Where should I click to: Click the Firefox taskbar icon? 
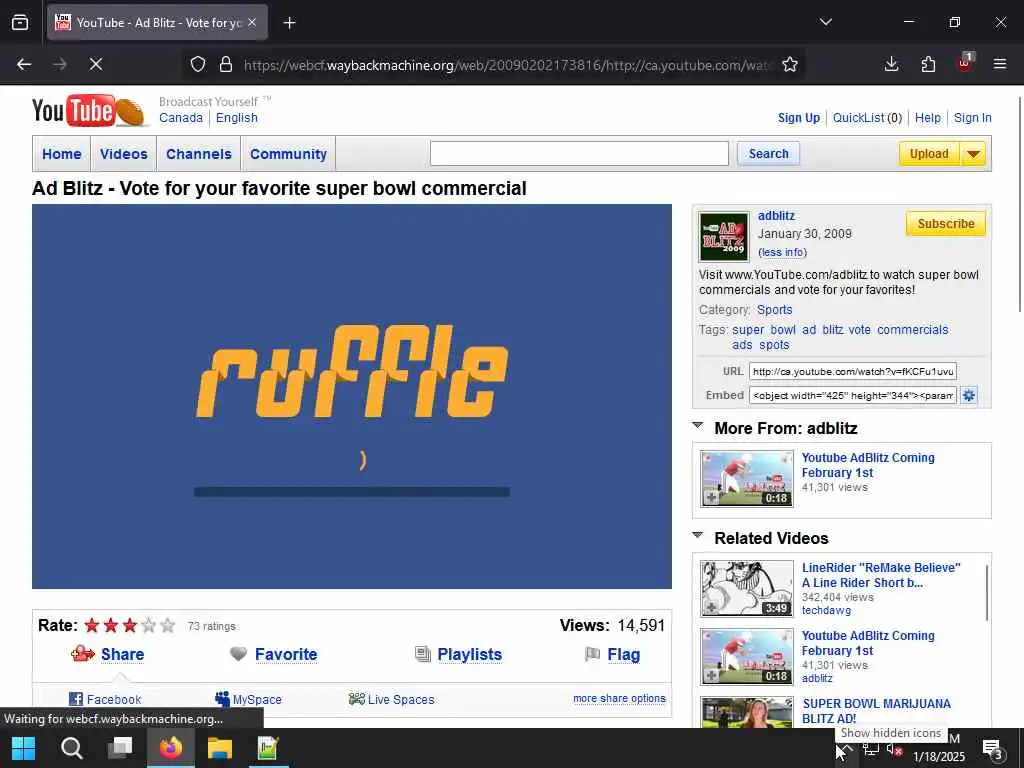(170, 747)
